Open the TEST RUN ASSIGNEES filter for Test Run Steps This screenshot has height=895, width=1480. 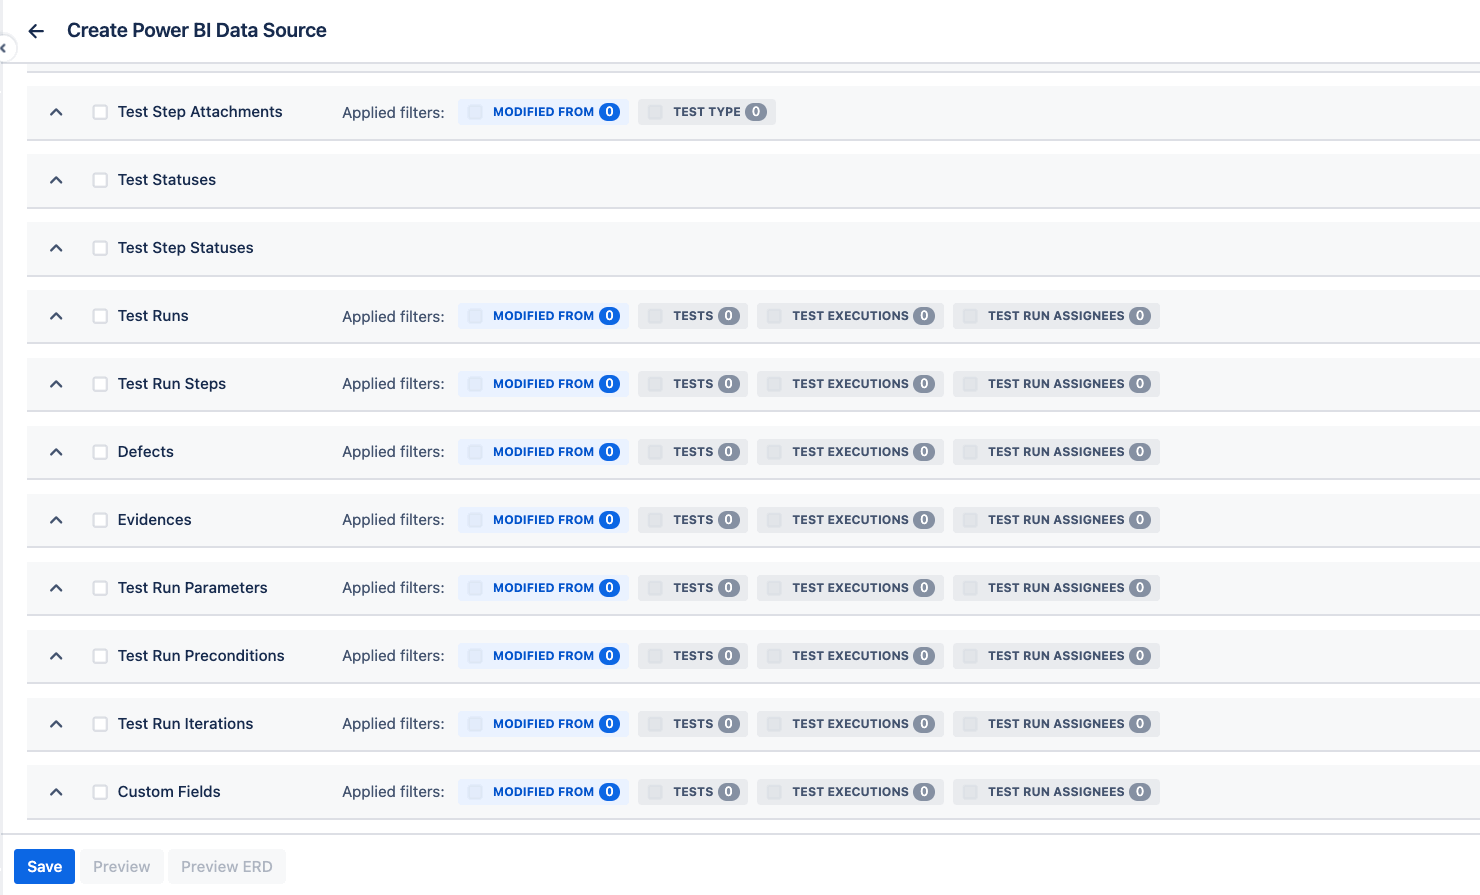1055,383
